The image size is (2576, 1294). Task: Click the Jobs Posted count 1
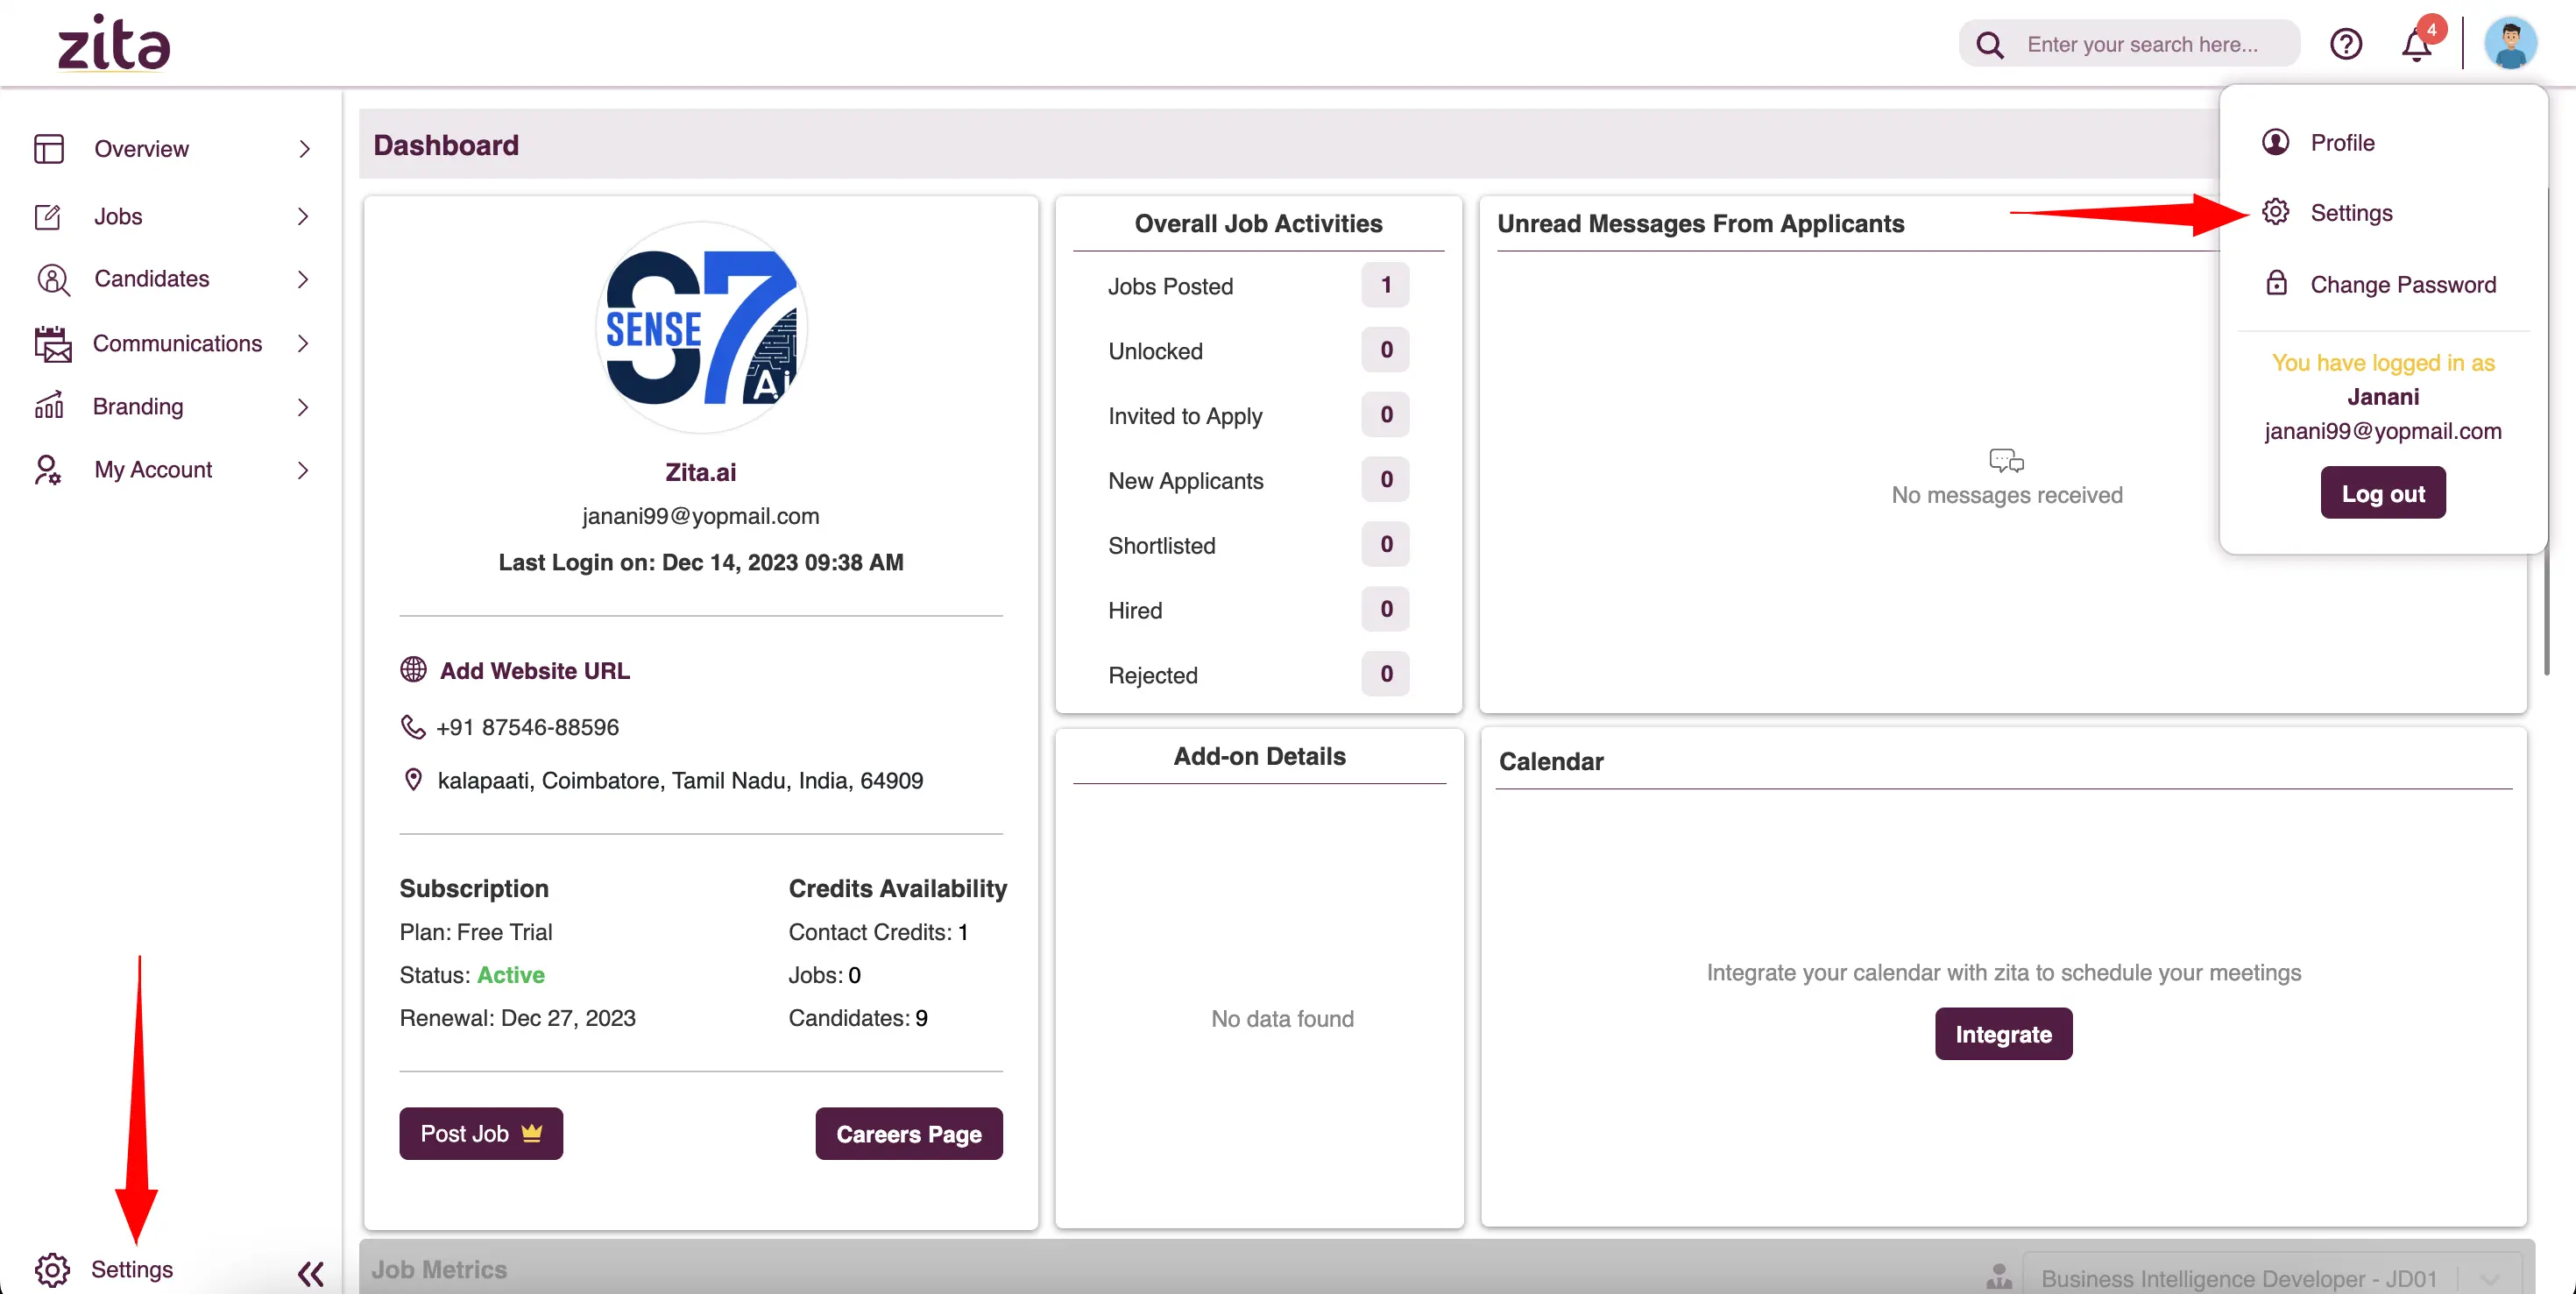[1385, 285]
